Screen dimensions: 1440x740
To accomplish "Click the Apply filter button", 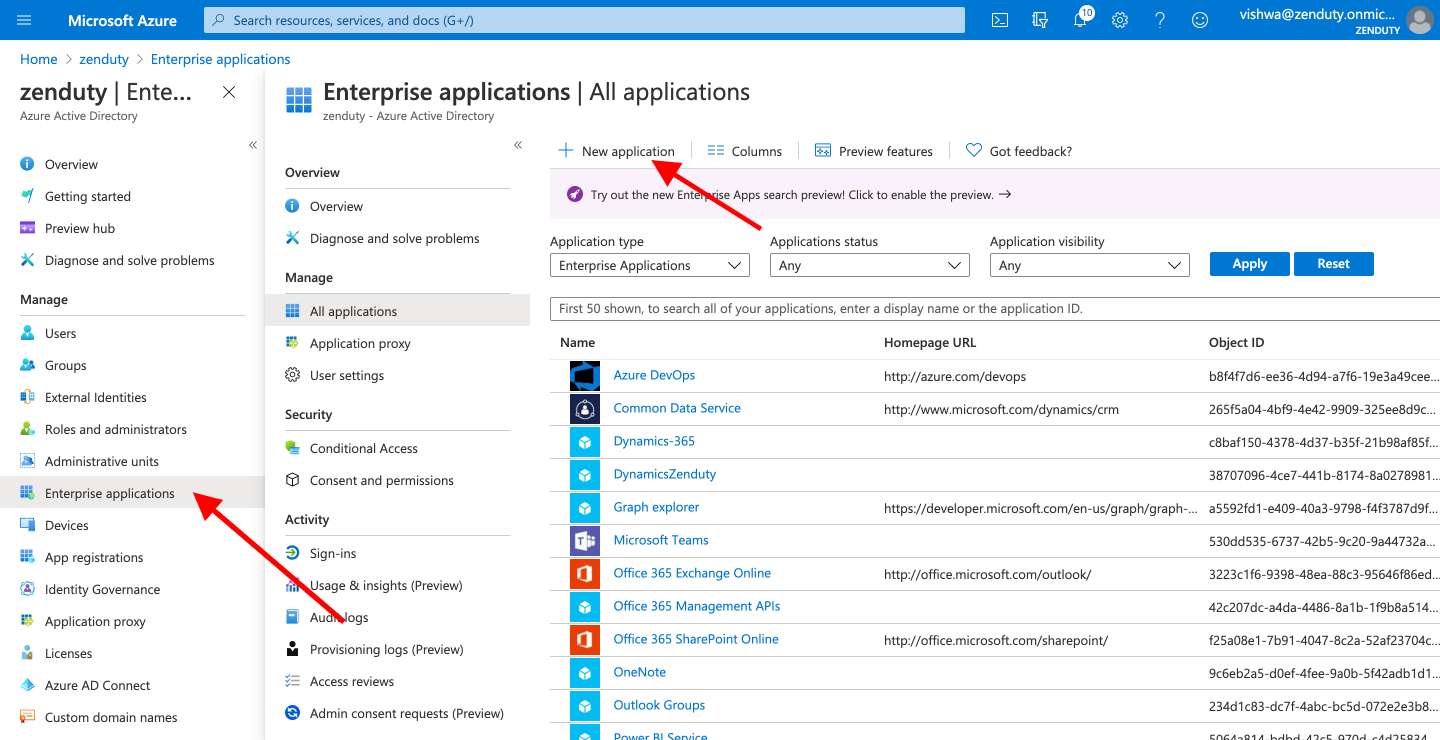I will click(1250, 264).
